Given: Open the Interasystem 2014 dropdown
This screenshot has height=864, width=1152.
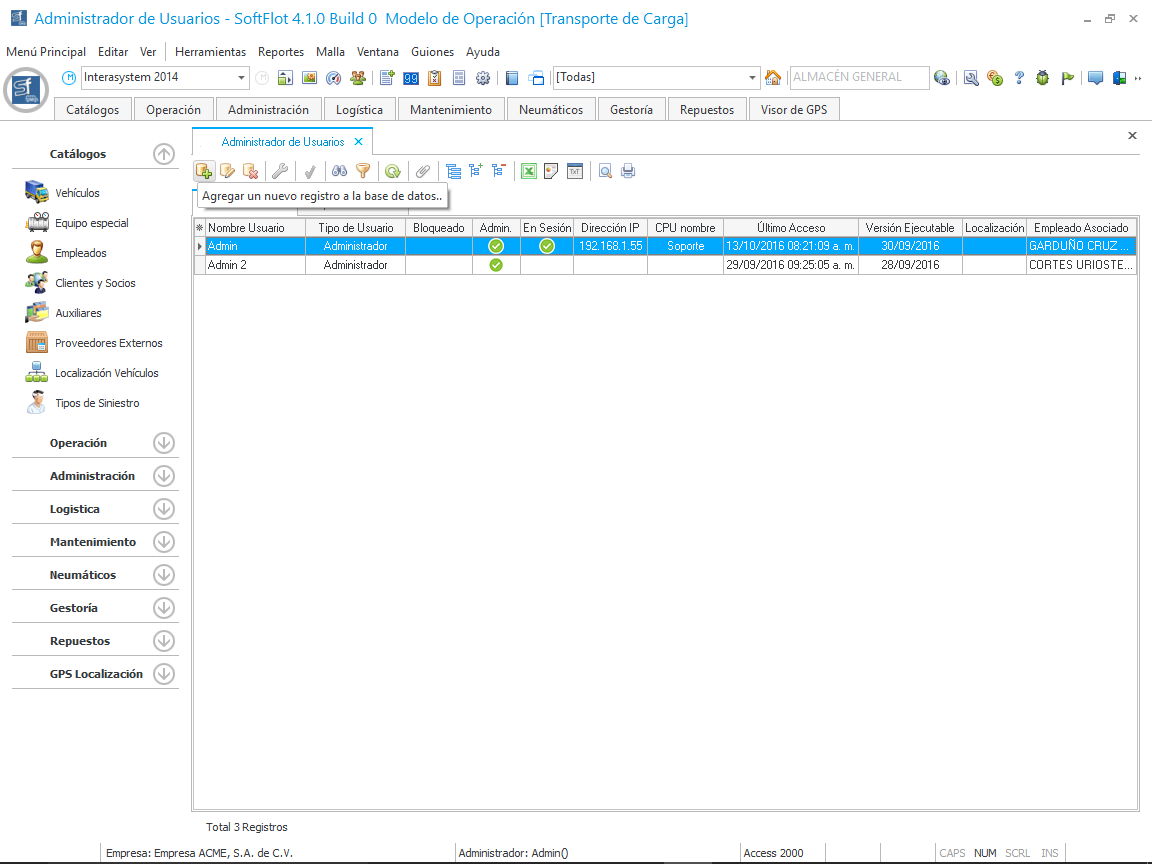Looking at the screenshot, I should (242, 78).
